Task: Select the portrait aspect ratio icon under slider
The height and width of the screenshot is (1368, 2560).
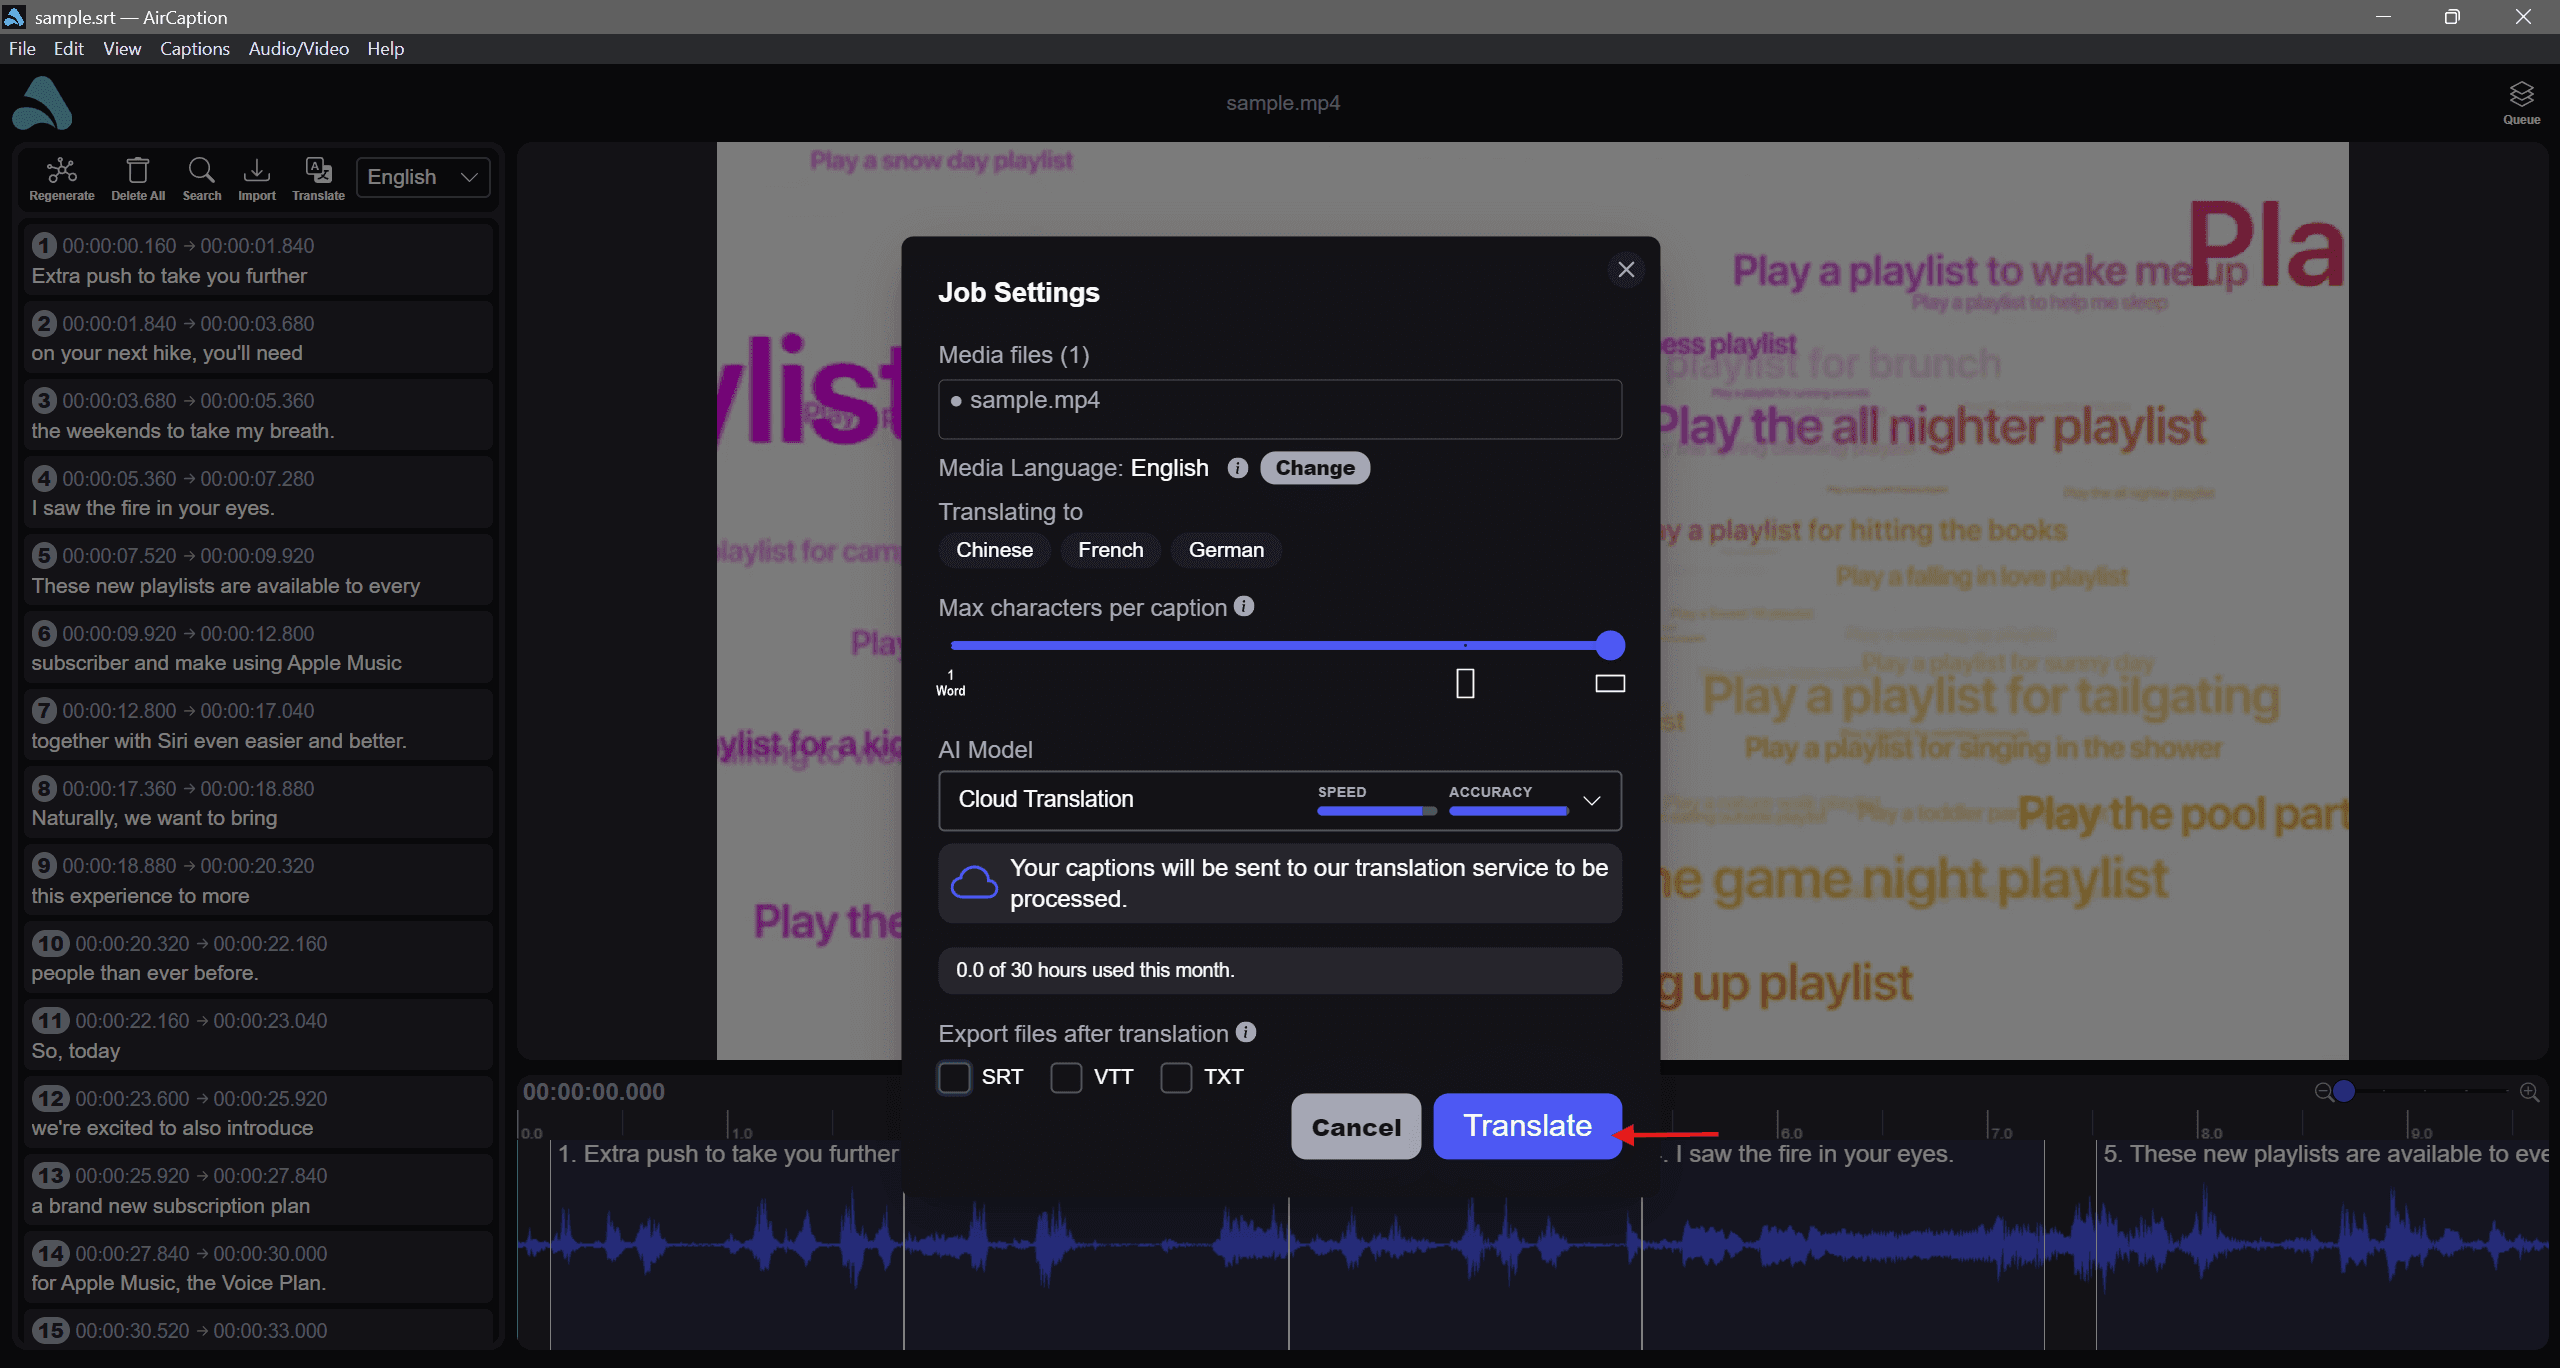Action: [1465, 683]
